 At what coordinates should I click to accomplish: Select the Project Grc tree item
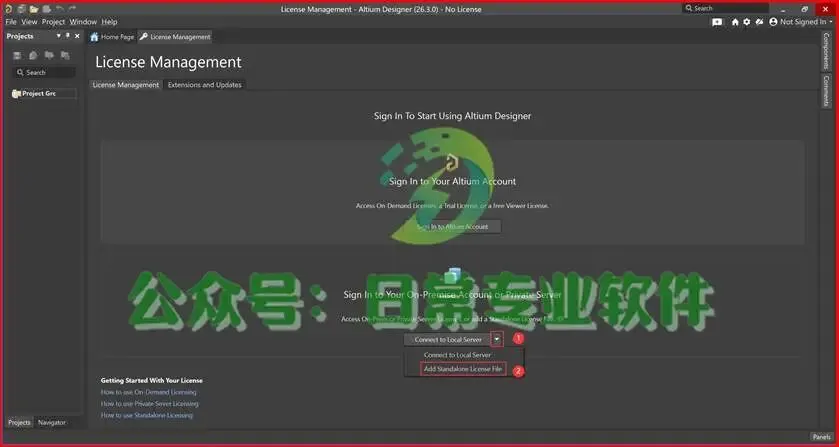pos(44,94)
